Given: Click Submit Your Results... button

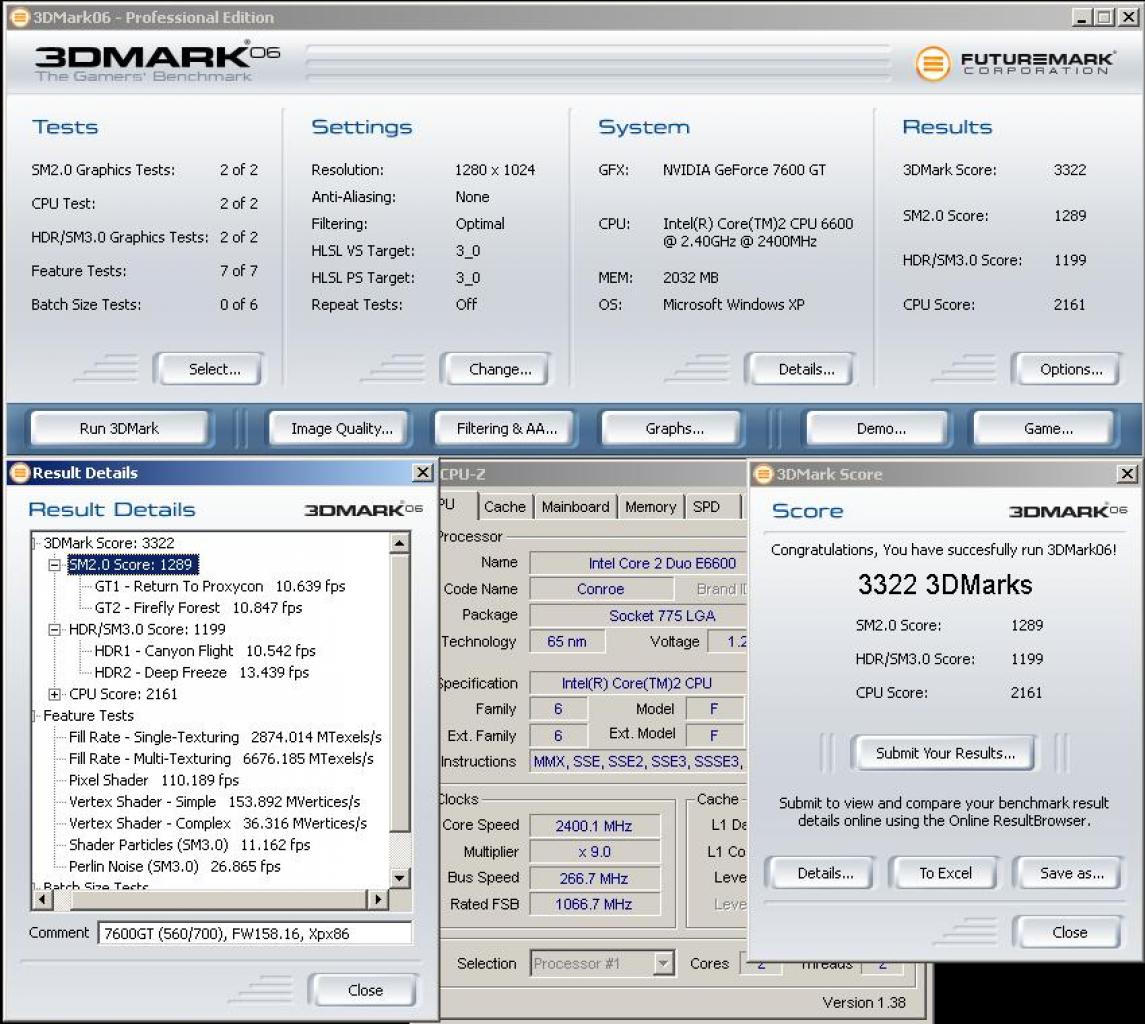Looking at the screenshot, I should [945, 753].
